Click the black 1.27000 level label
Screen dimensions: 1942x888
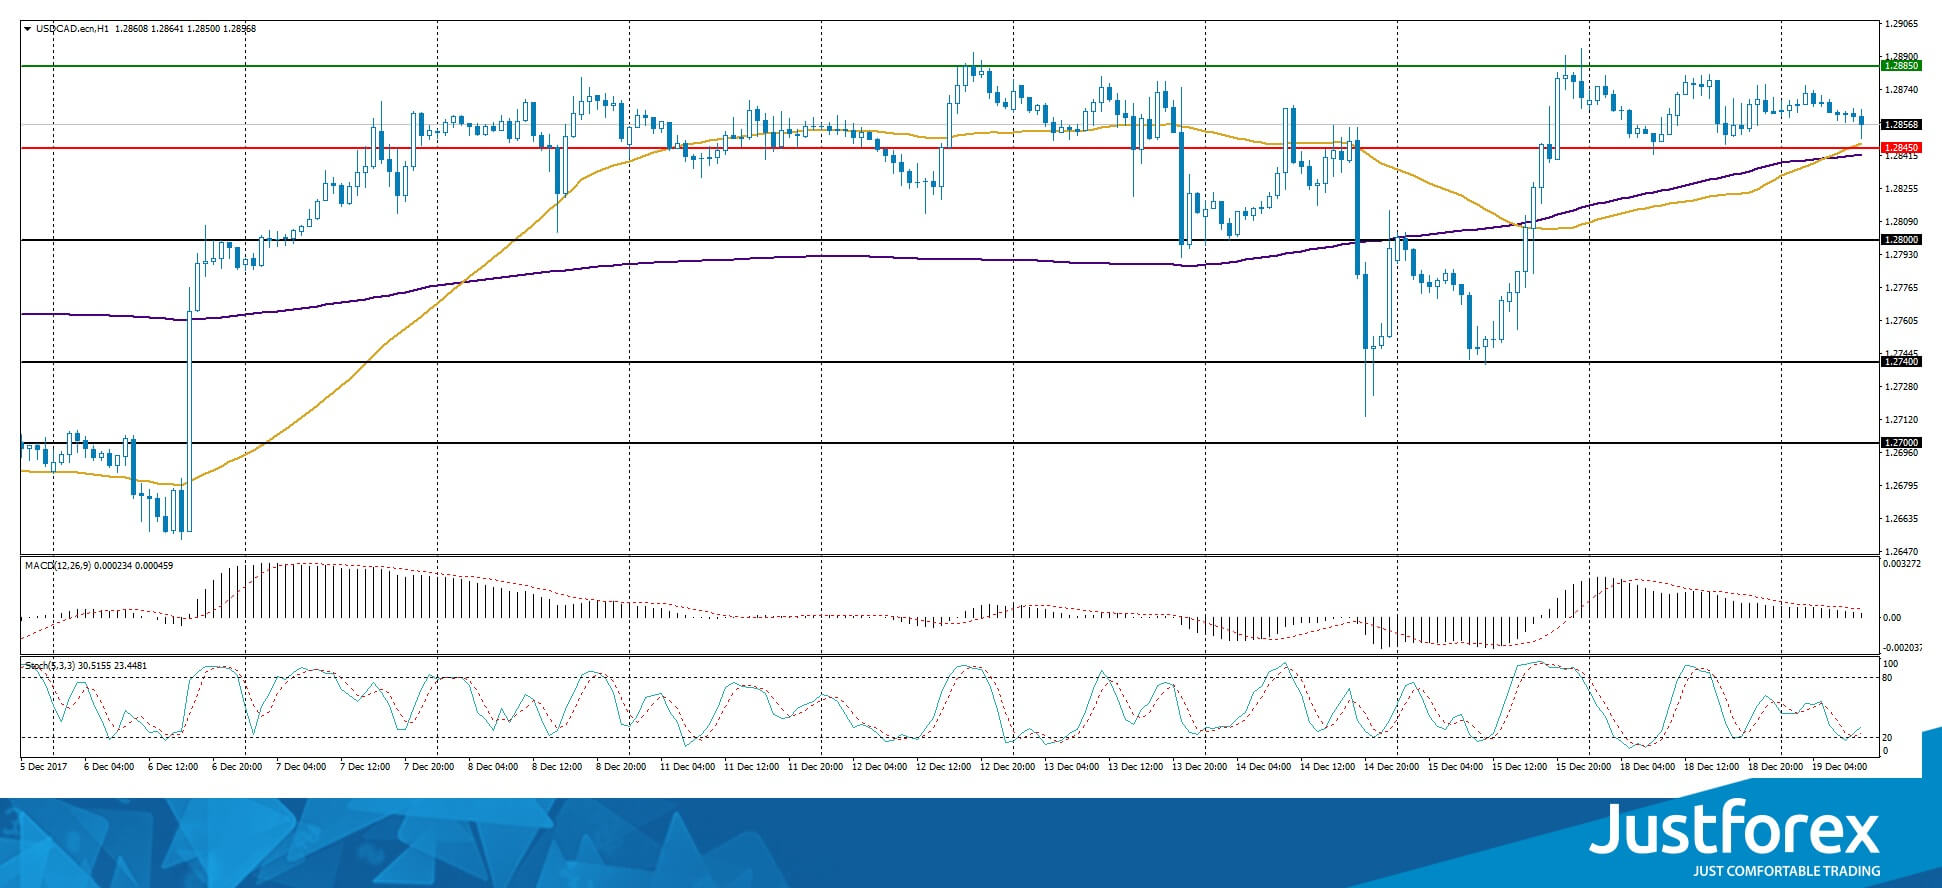point(1901,443)
